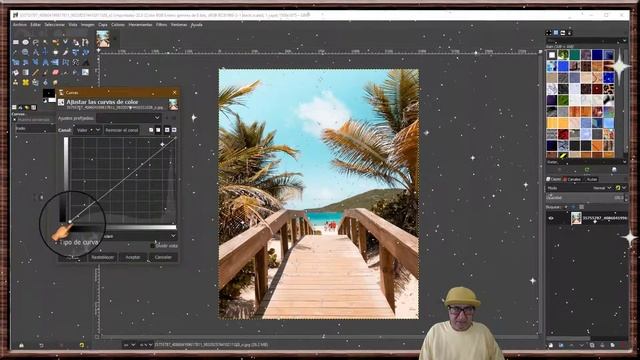This screenshot has height=360, width=640.
Task: Toggle lock pixels in Bloquear row
Action: tap(566, 207)
